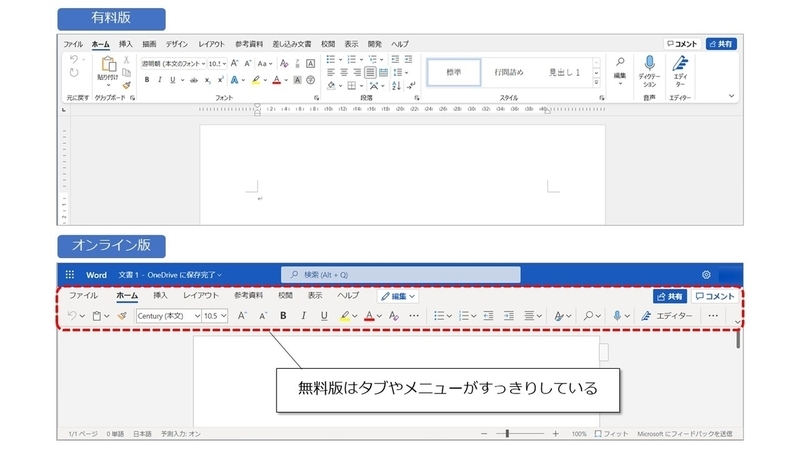Screen dimensions: 800x450
Task: Toggle Bold in Word Online toolbar
Action: pos(283,316)
